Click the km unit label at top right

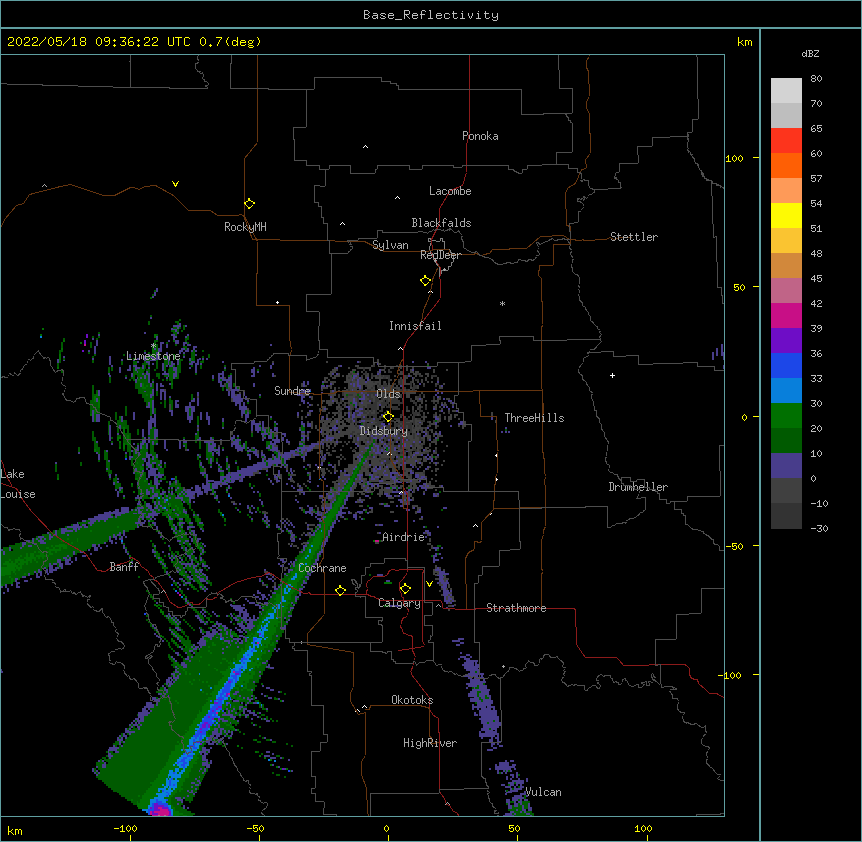click(744, 42)
